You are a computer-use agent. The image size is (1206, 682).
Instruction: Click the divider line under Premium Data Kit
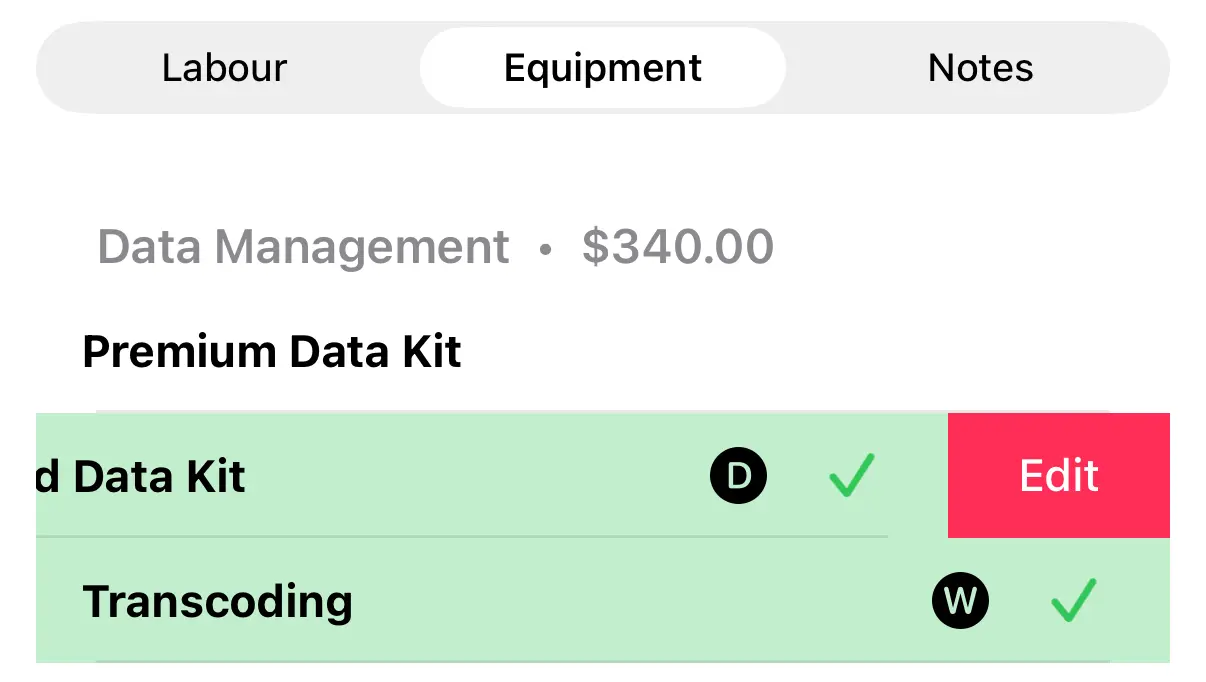coord(600,411)
